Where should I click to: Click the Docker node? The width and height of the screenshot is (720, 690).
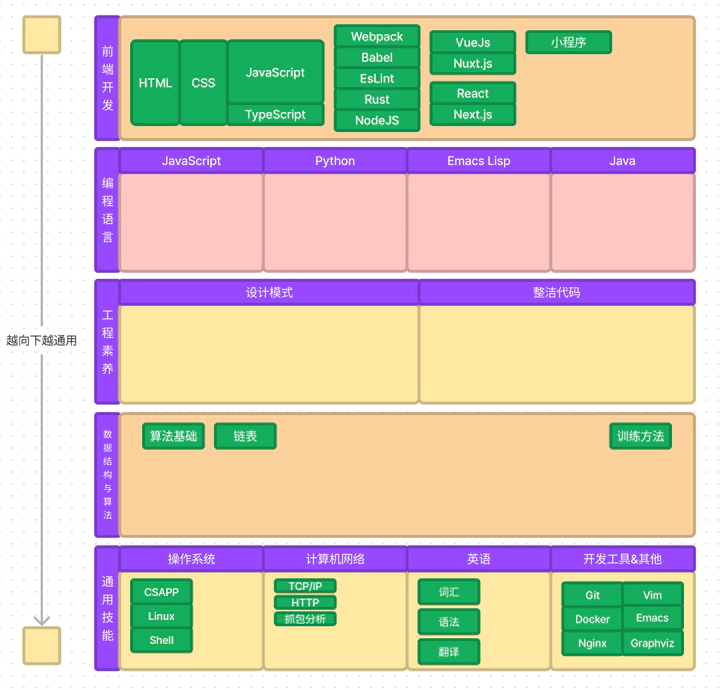pyautogui.click(x=592, y=619)
